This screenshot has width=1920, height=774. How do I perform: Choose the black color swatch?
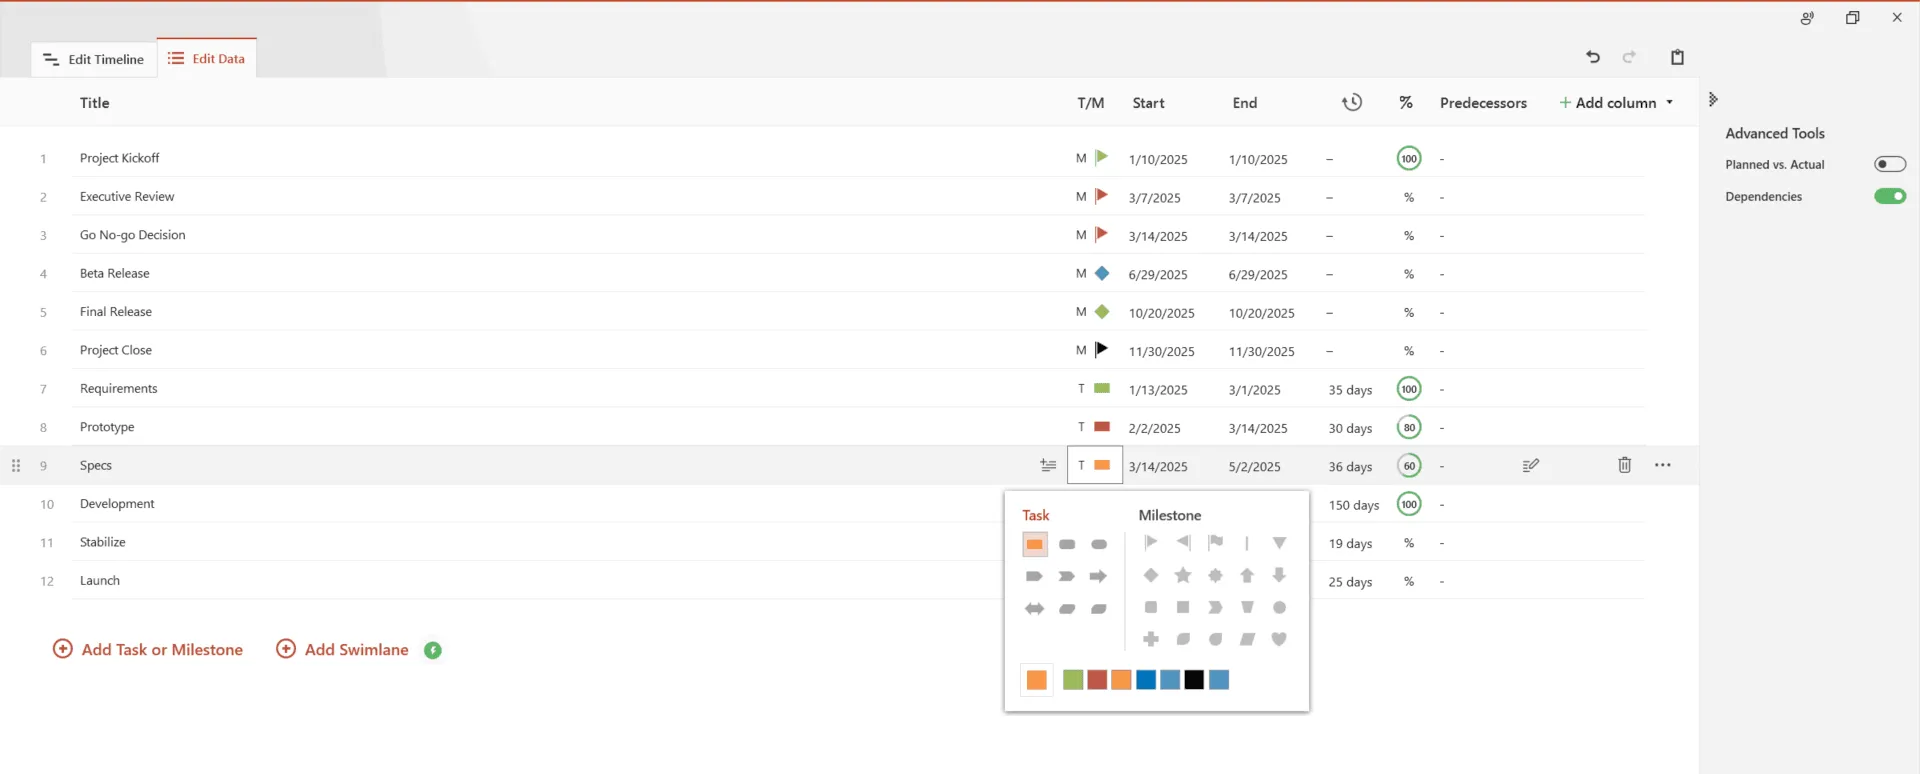[x=1194, y=680]
